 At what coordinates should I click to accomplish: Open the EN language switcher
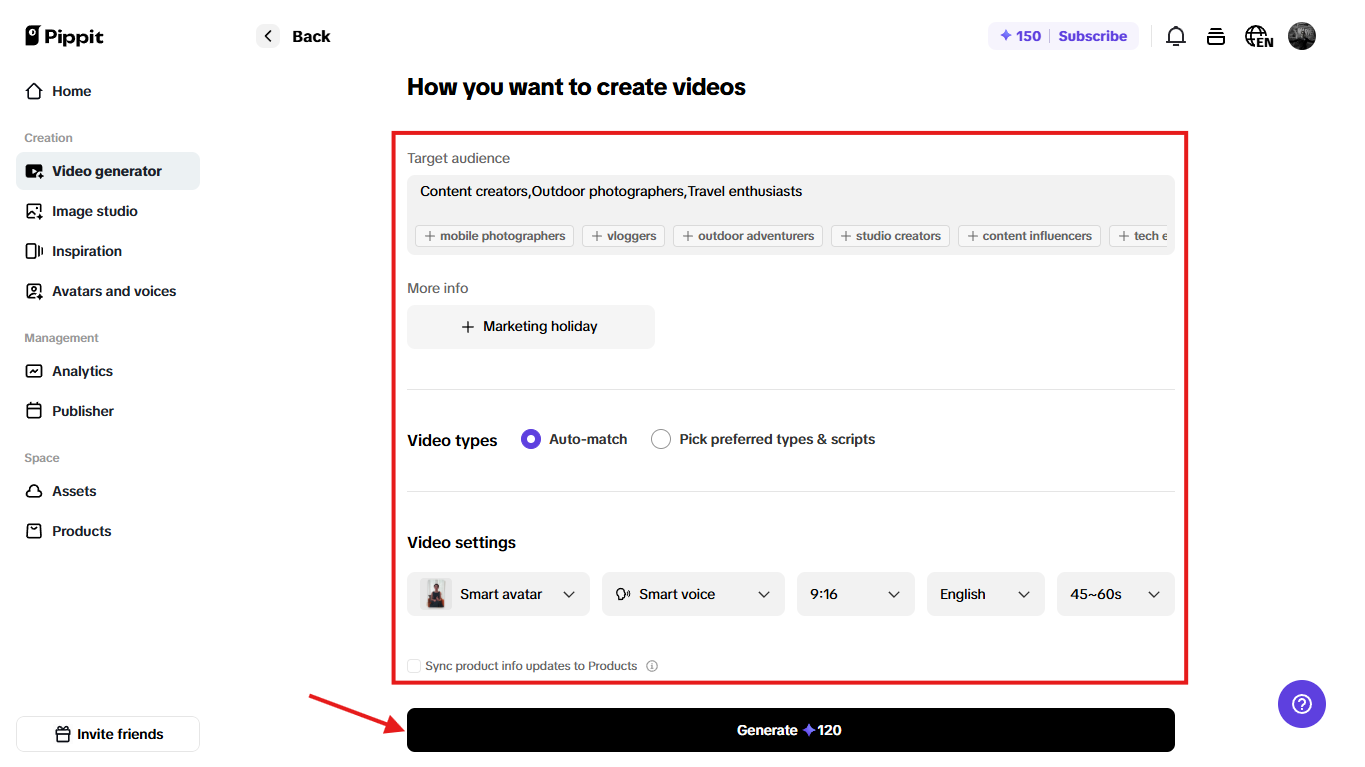tap(1258, 36)
